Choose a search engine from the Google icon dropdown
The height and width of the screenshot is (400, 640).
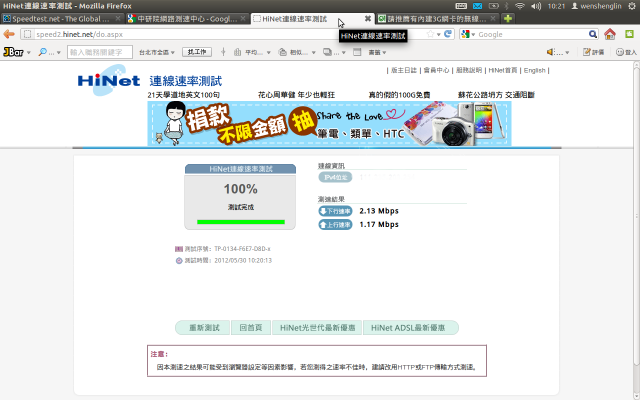pyautogui.click(x=468, y=34)
